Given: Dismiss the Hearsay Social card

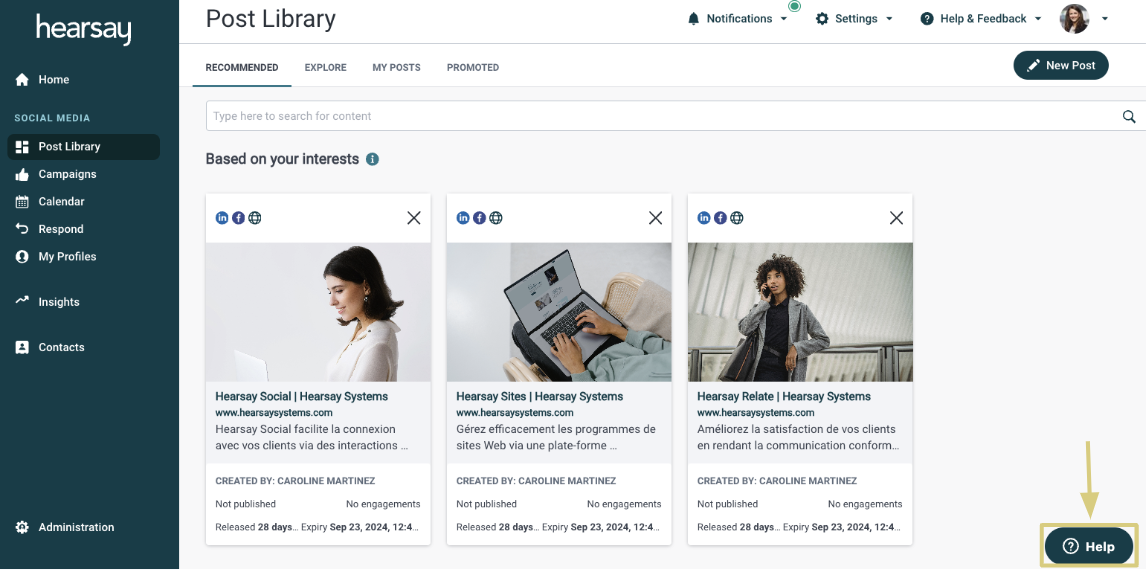Looking at the screenshot, I should 414,218.
